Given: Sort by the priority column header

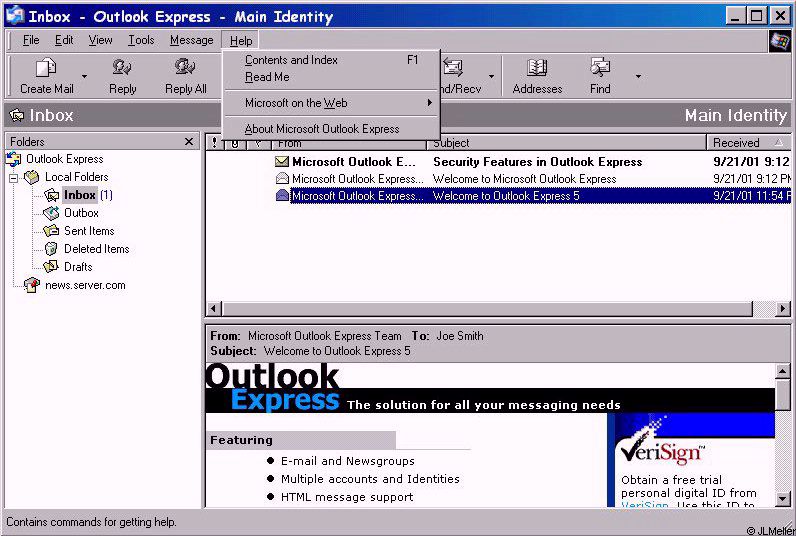Looking at the screenshot, I should pyautogui.click(x=215, y=143).
